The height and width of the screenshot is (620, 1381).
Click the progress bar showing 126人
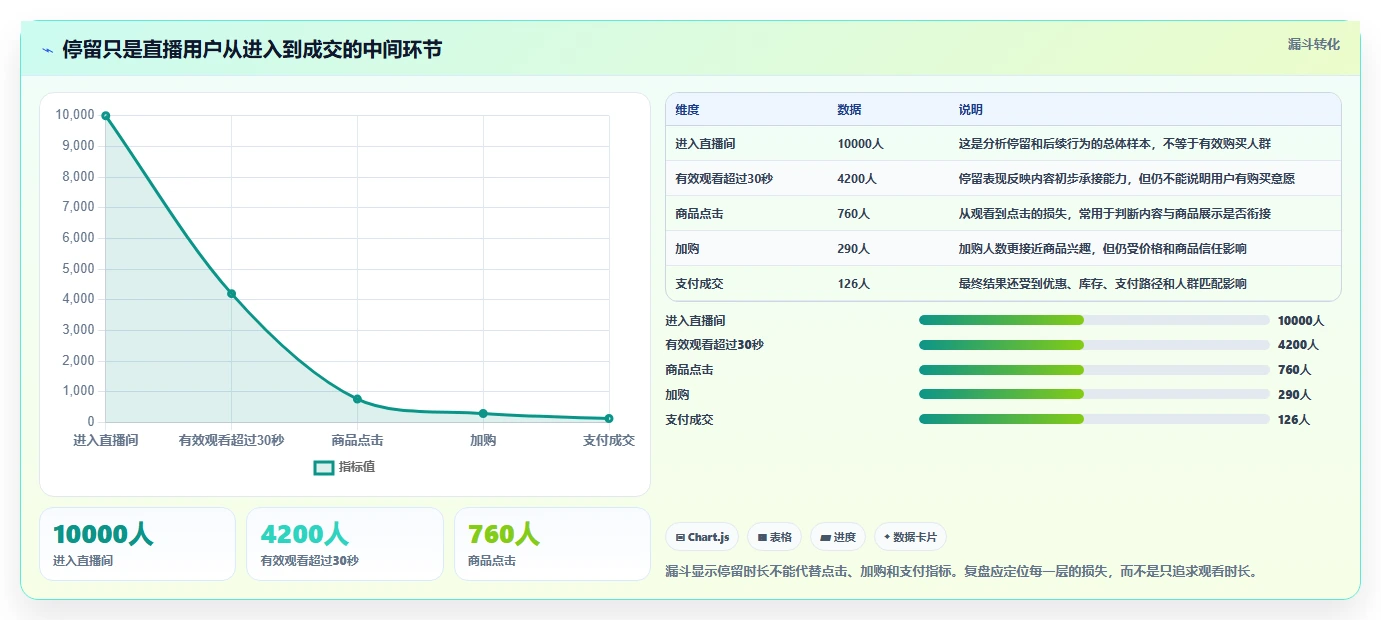click(x=1094, y=419)
